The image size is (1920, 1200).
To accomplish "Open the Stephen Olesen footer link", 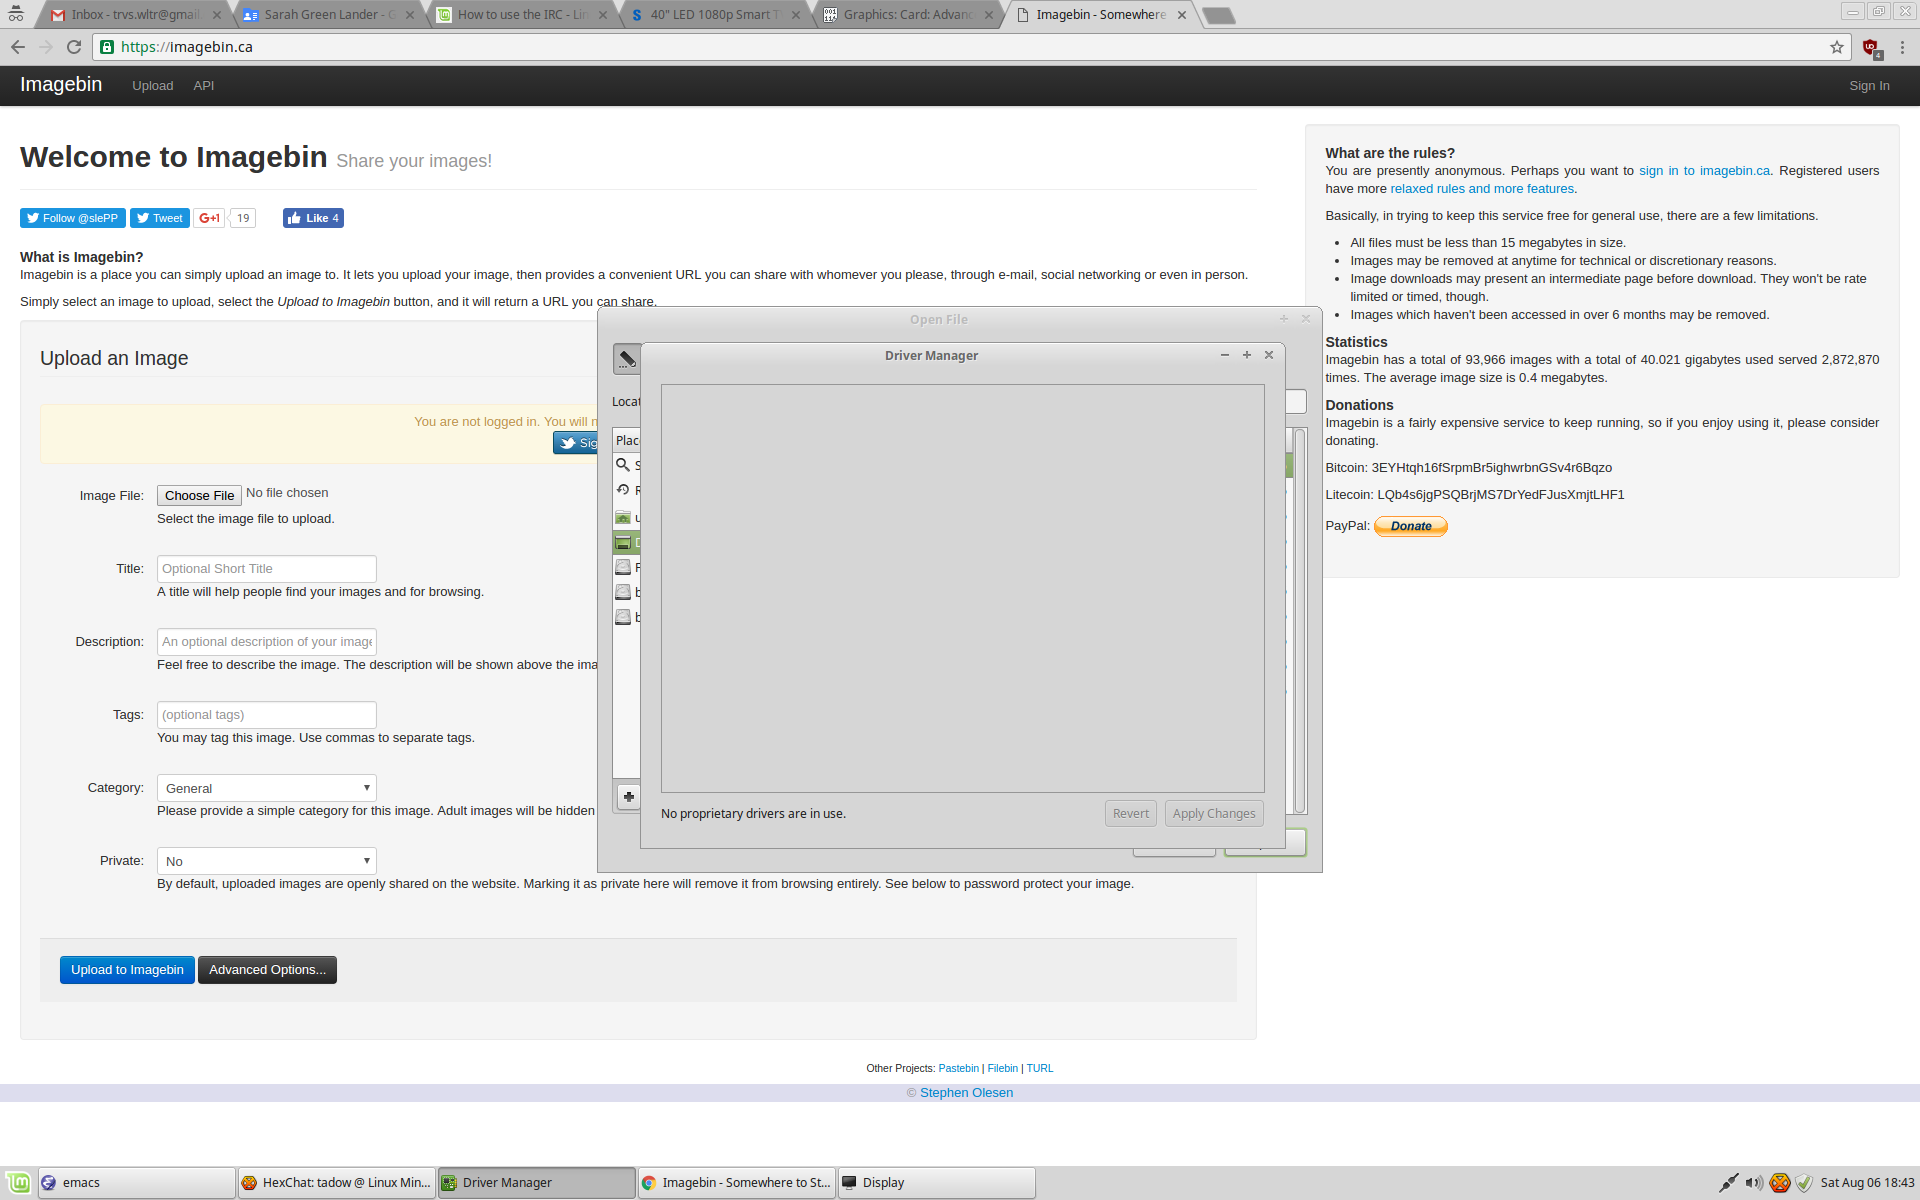I will click(x=966, y=1093).
